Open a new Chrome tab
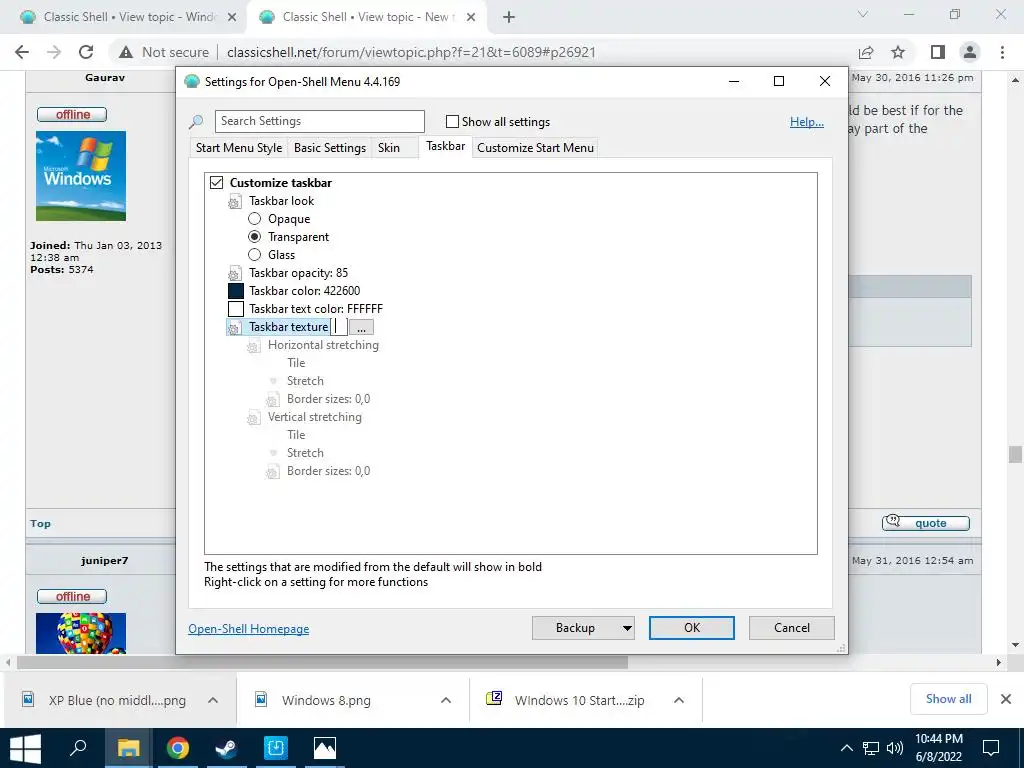Image resolution: width=1024 pixels, height=768 pixels. 509,17
